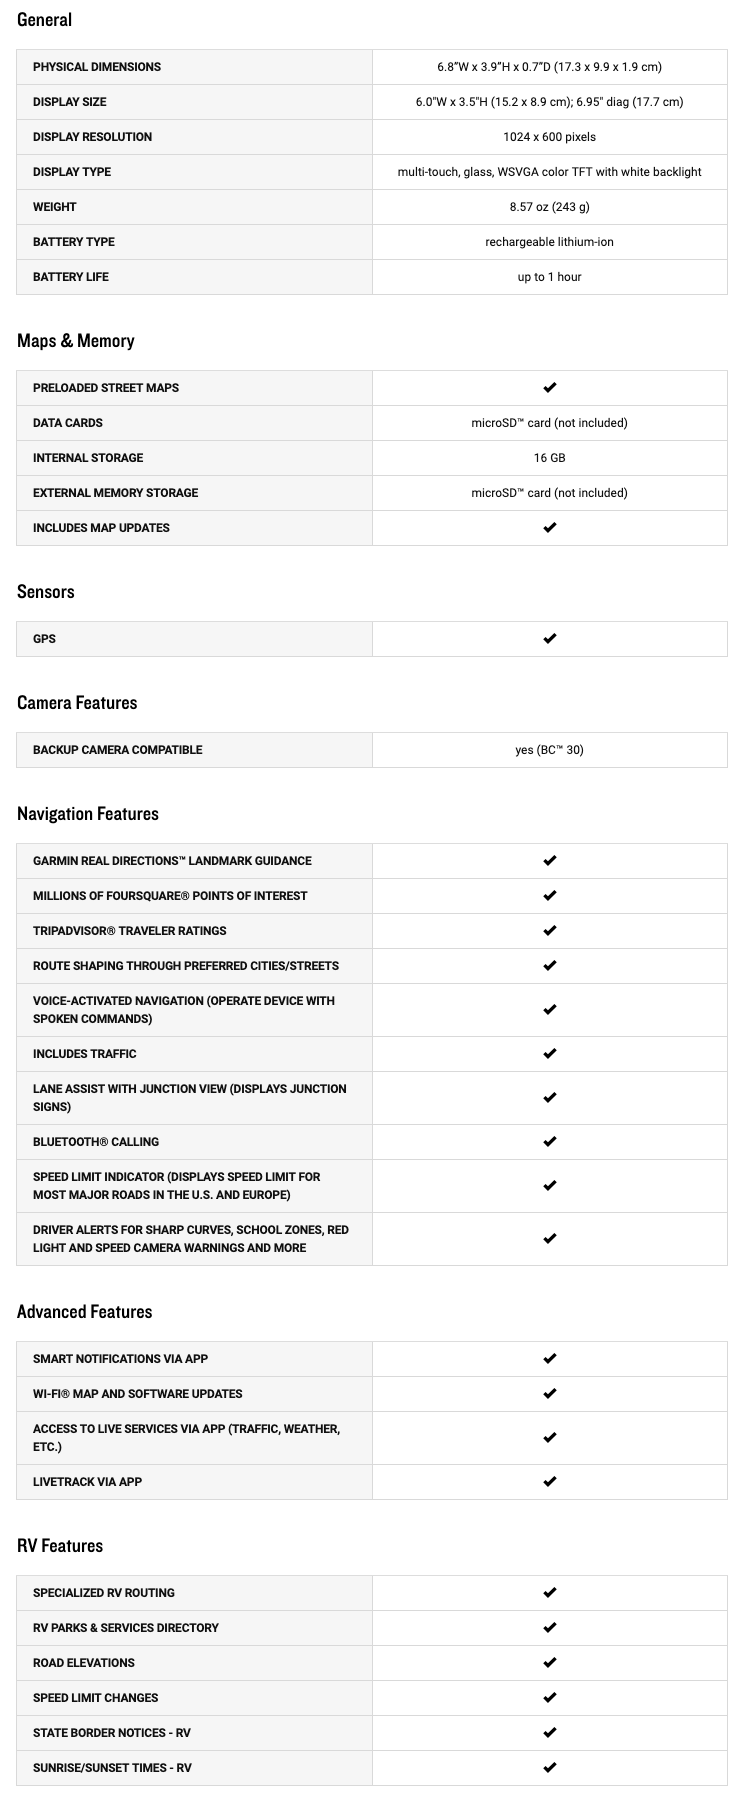This screenshot has width=743, height=1808.
Task: Click the Includes Map Updates checkmark
Action: [x=549, y=528]
